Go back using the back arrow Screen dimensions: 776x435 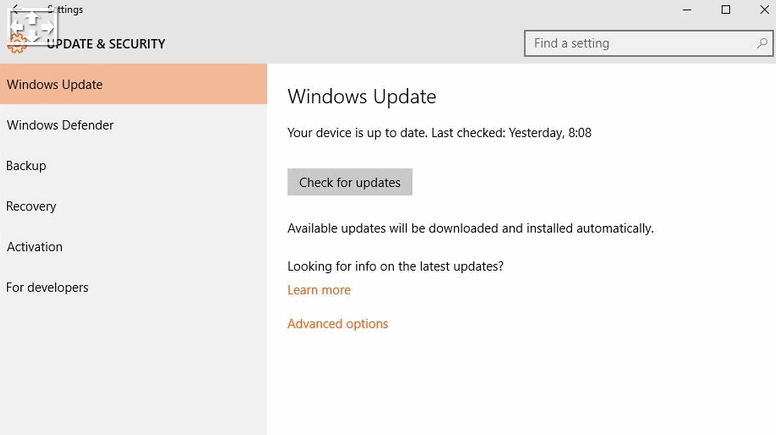click(x=15, y=8)
